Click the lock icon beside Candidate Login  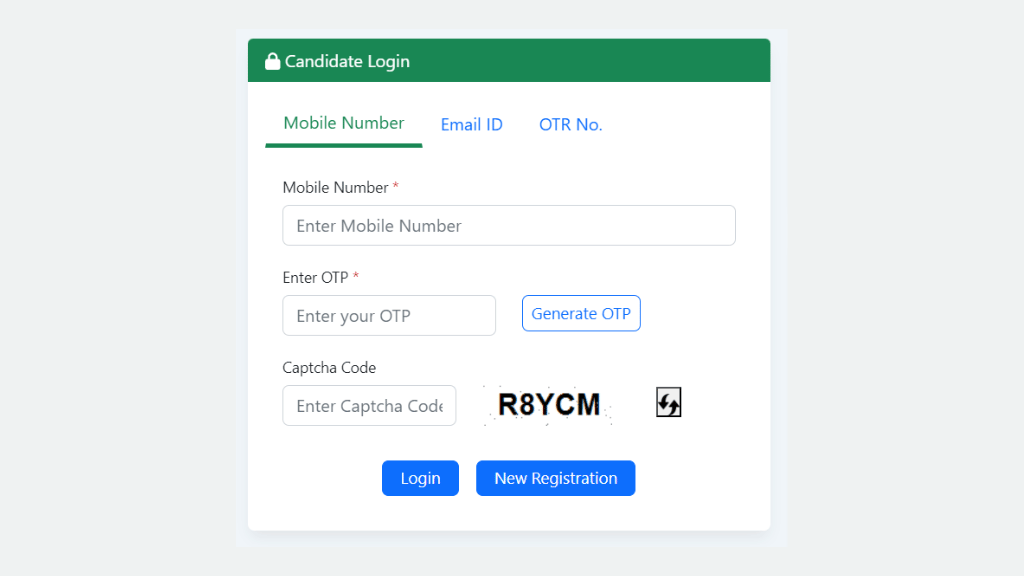click(x=272, y=60)
